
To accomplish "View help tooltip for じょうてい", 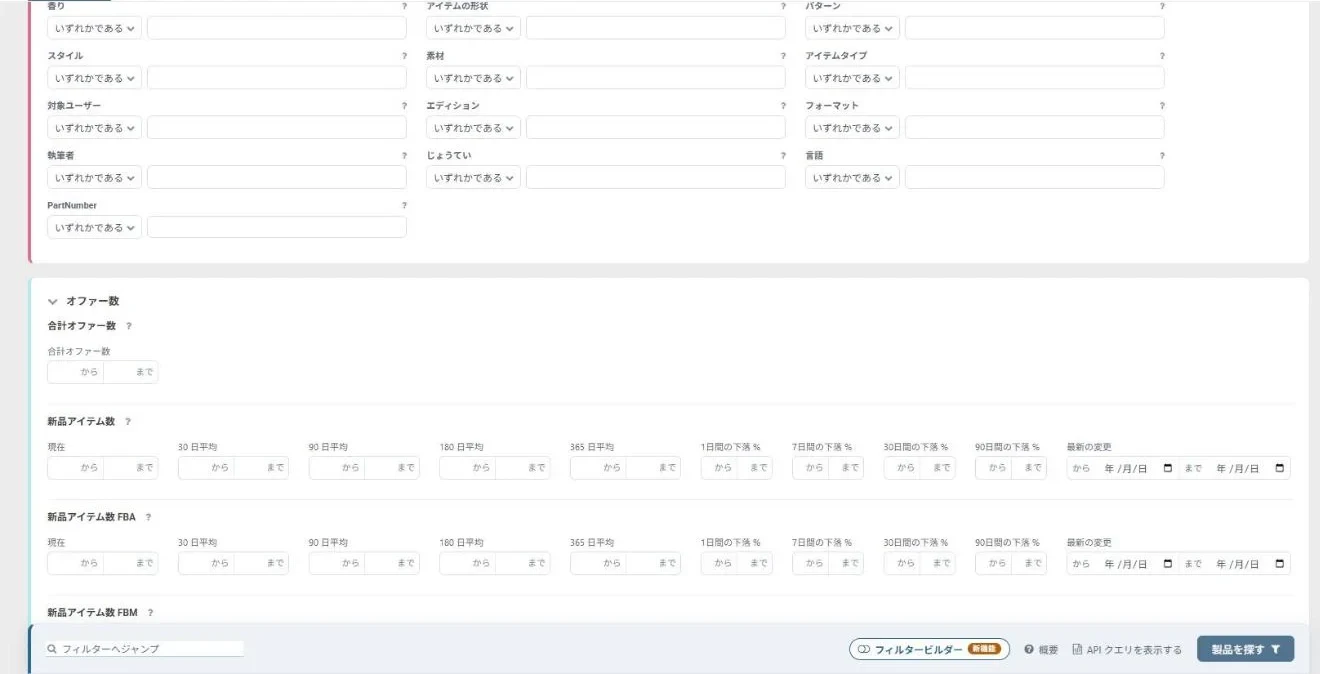I will coord(783,156).
